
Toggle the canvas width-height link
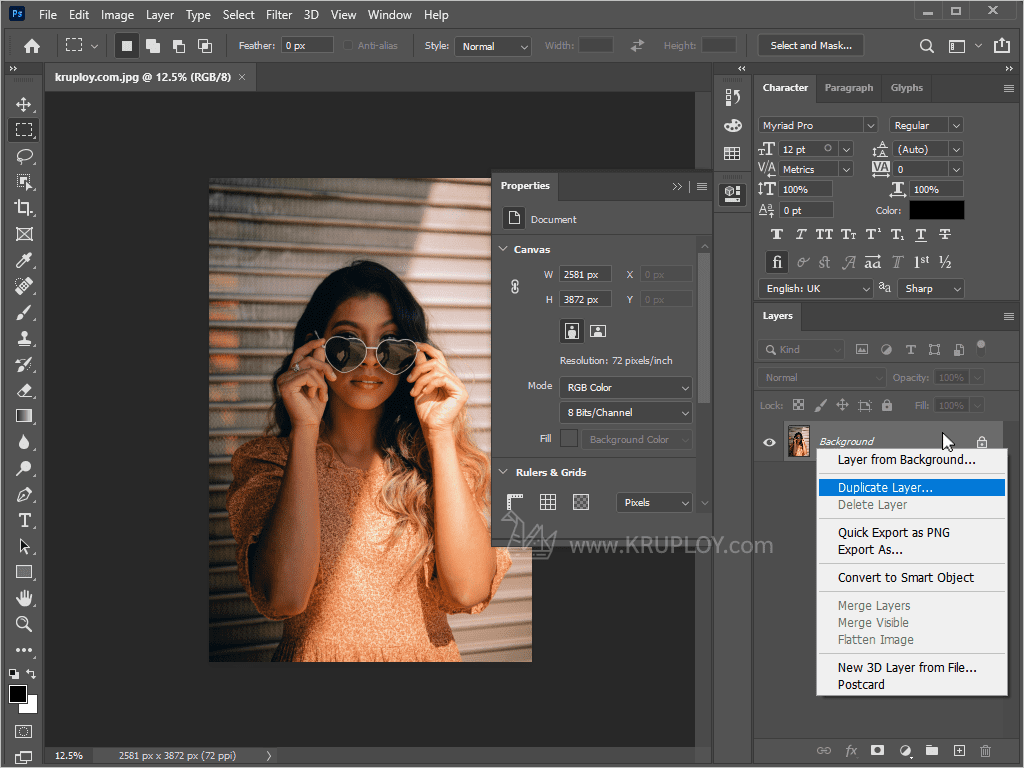515,287
